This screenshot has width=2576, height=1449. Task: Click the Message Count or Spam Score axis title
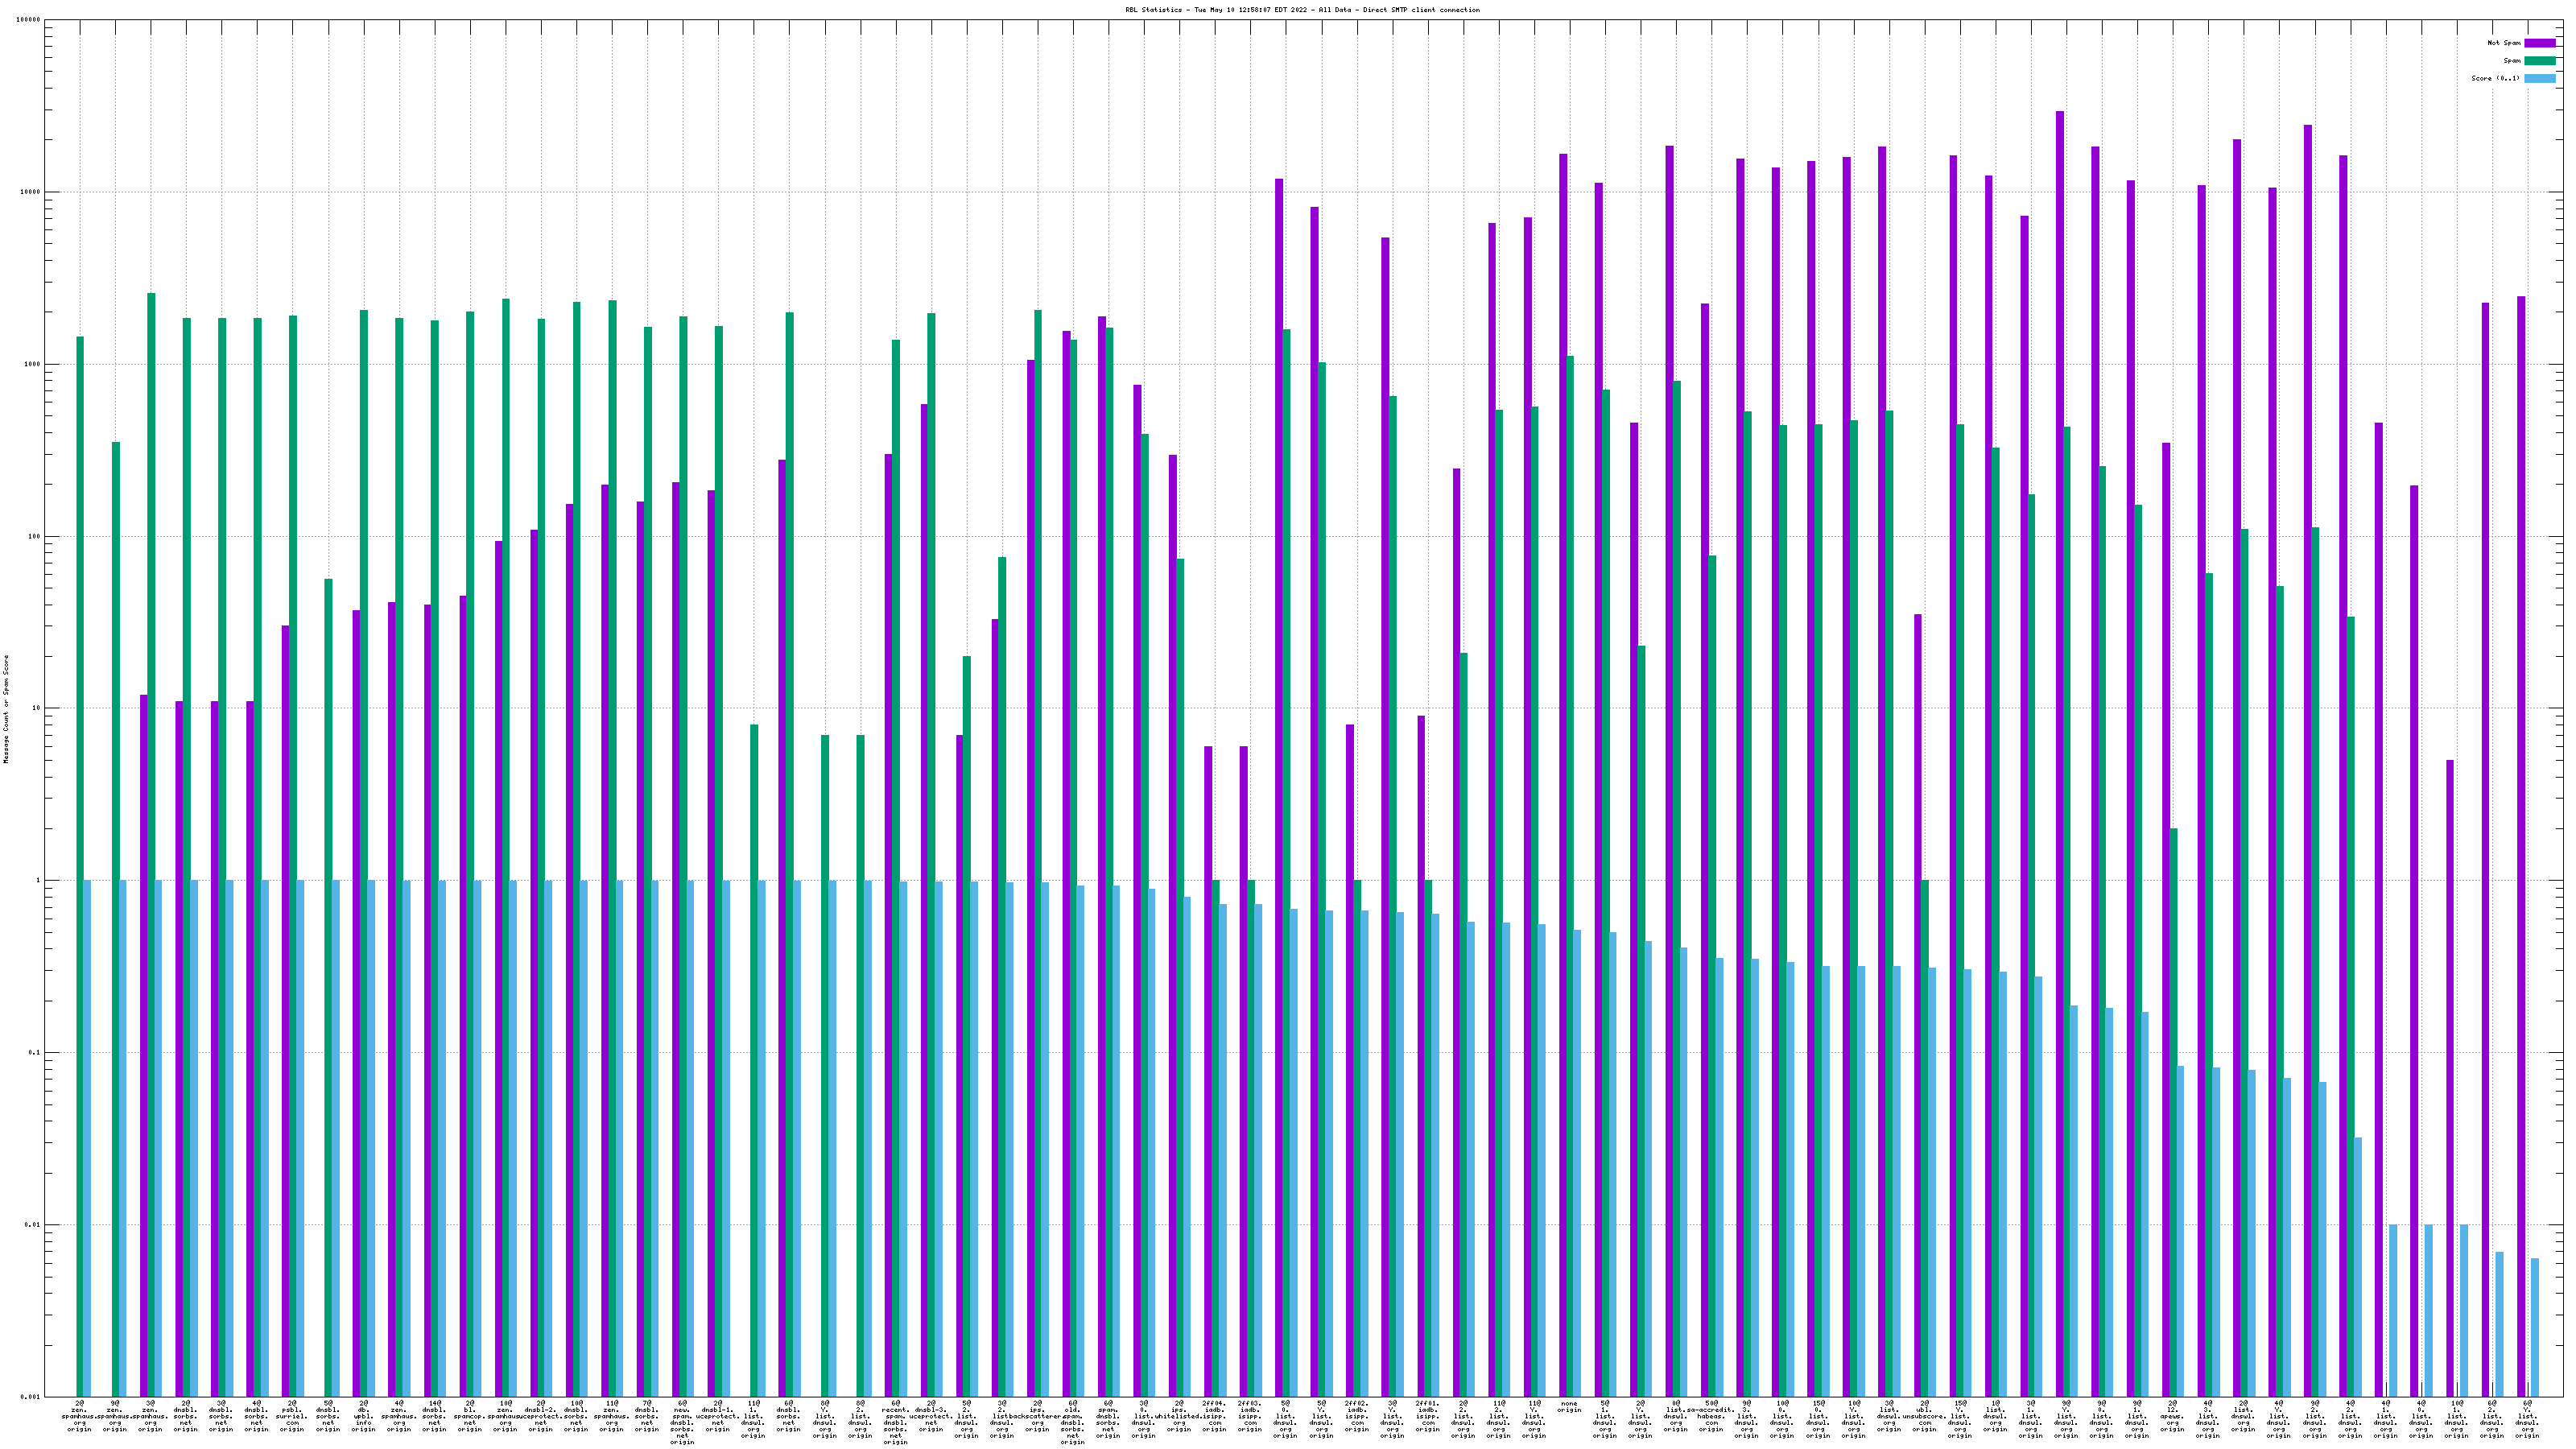(x=6, y=708)
